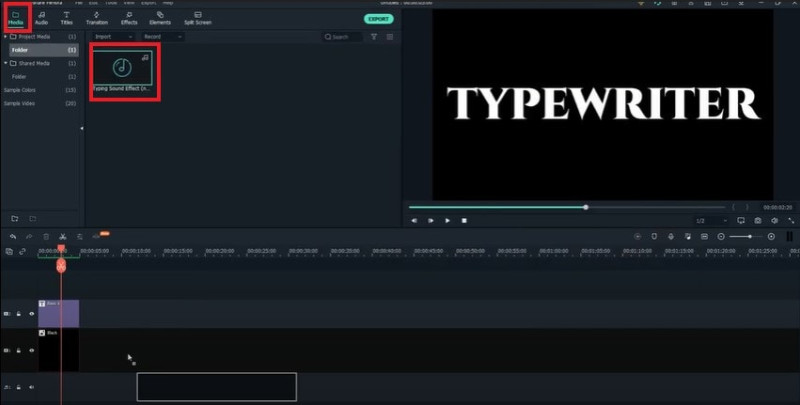Zoom out the timeline with minus icon
The width and height of the screenshot is (800, 405).
[x=721, y=237]
